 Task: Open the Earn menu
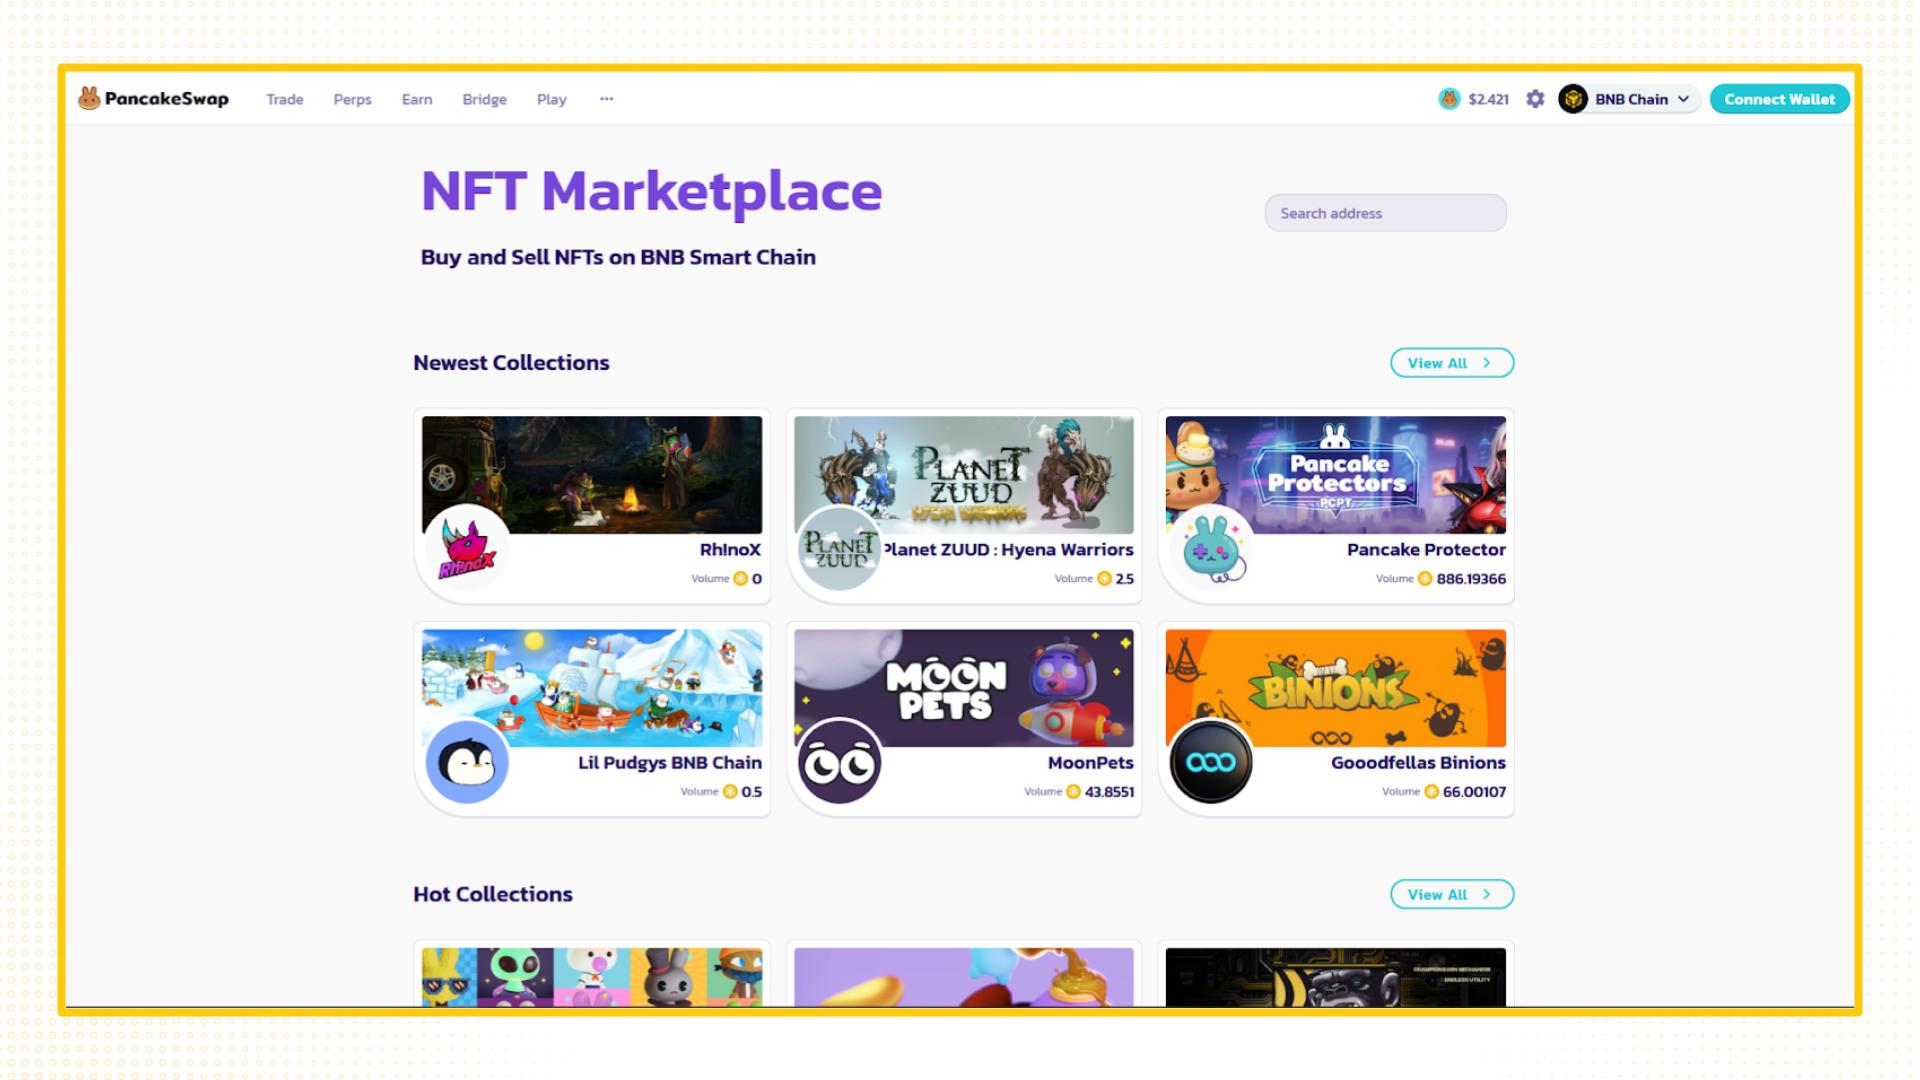click(417, 99)
